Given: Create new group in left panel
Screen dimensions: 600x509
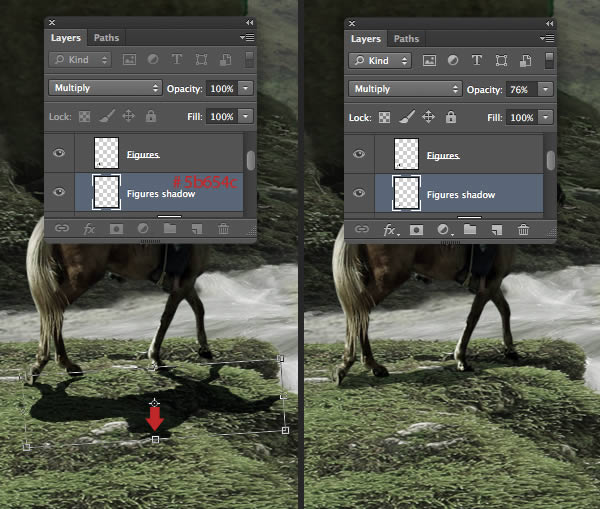Looking at the screenshot, I should [170, 228].
